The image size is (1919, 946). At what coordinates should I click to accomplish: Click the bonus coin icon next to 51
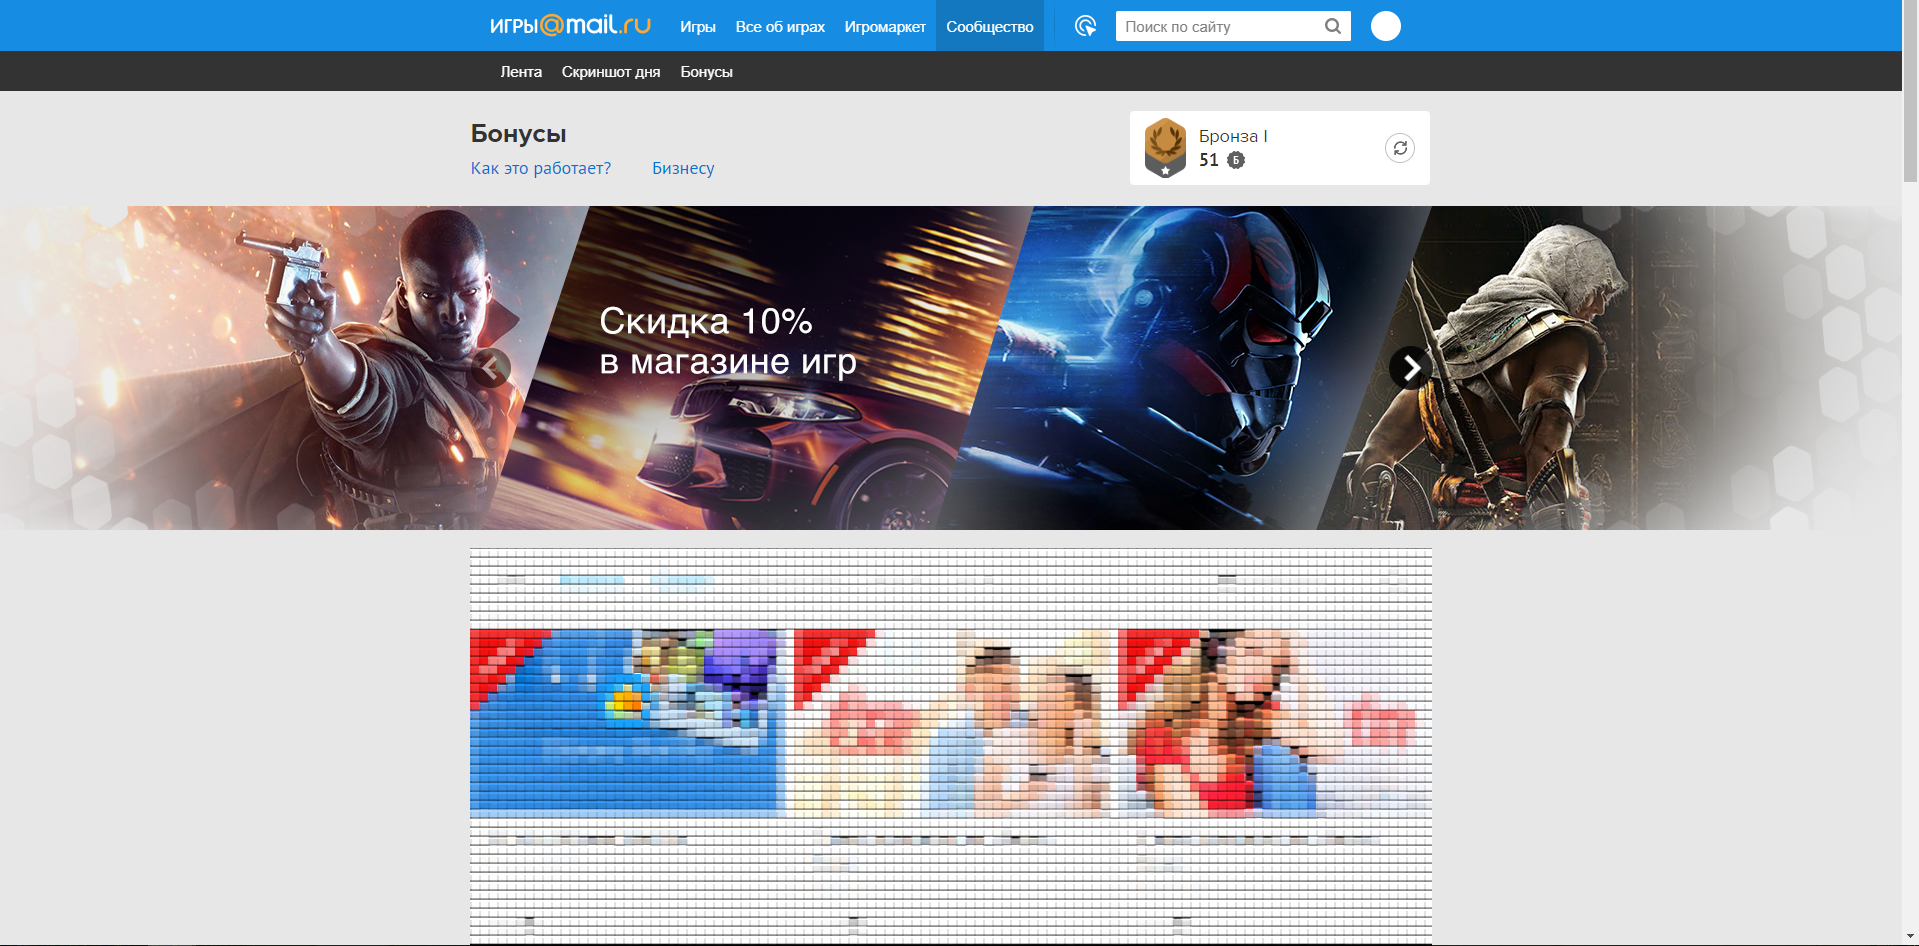pyautogui.click(x=1236, y=160)
